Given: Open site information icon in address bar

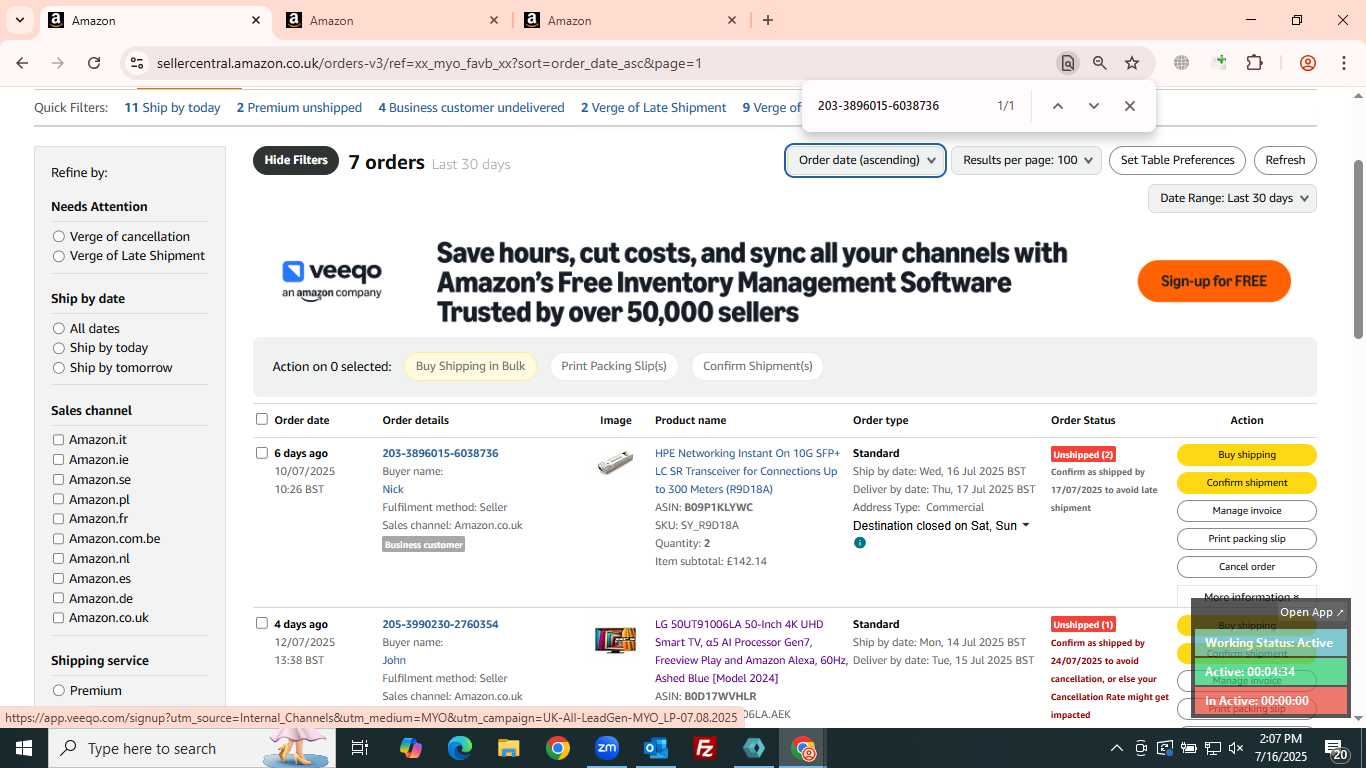Looking at the screenshot, I should [x=137, y=63].
